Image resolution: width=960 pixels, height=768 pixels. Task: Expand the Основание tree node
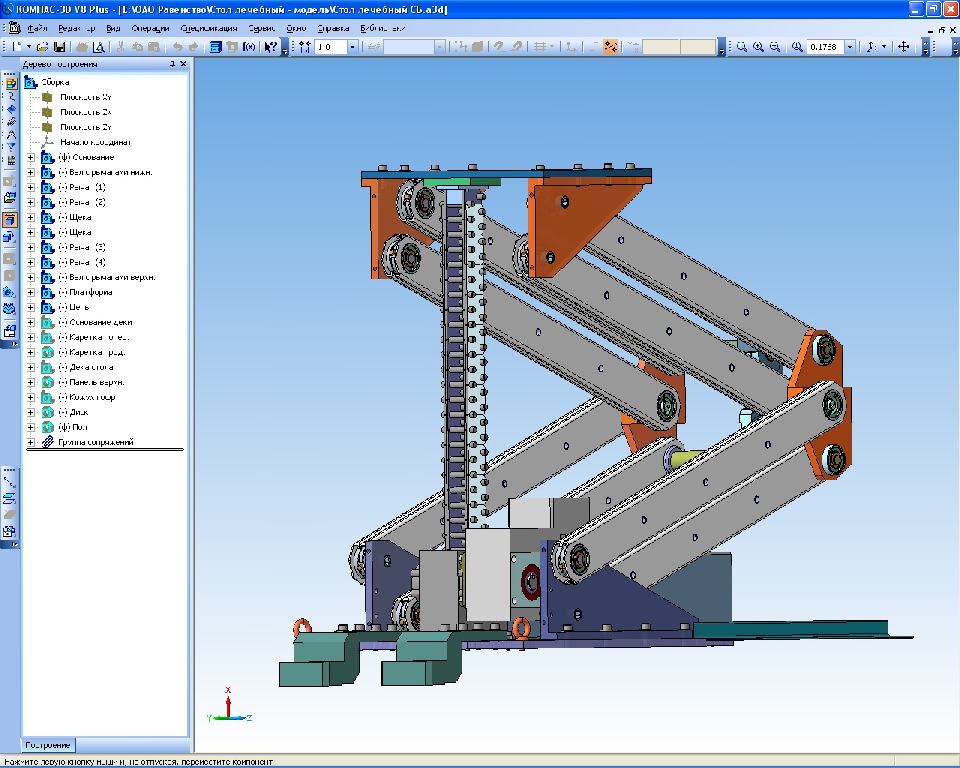[31, 157]
